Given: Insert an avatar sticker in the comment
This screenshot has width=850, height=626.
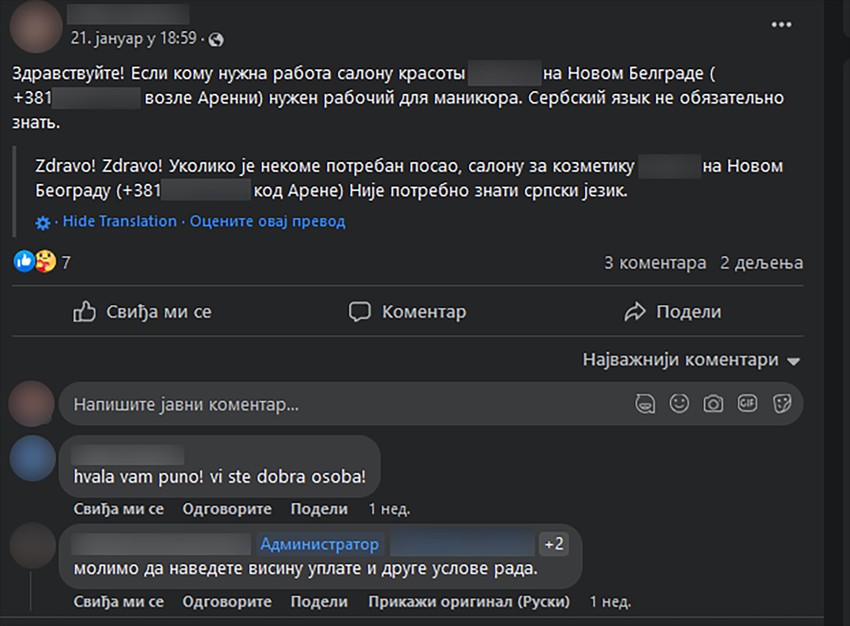Looking at the screenshot, I should pyautogui.click(x=646, y=404).
